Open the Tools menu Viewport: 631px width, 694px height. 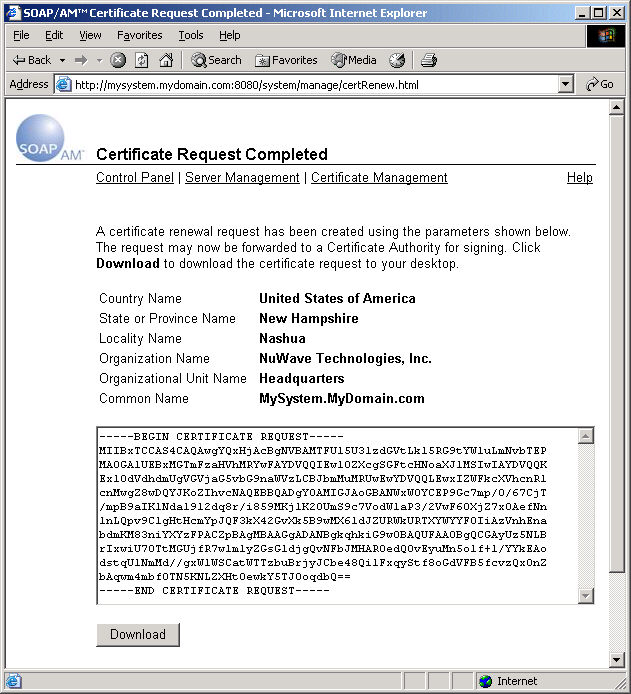tap(190, 35)
